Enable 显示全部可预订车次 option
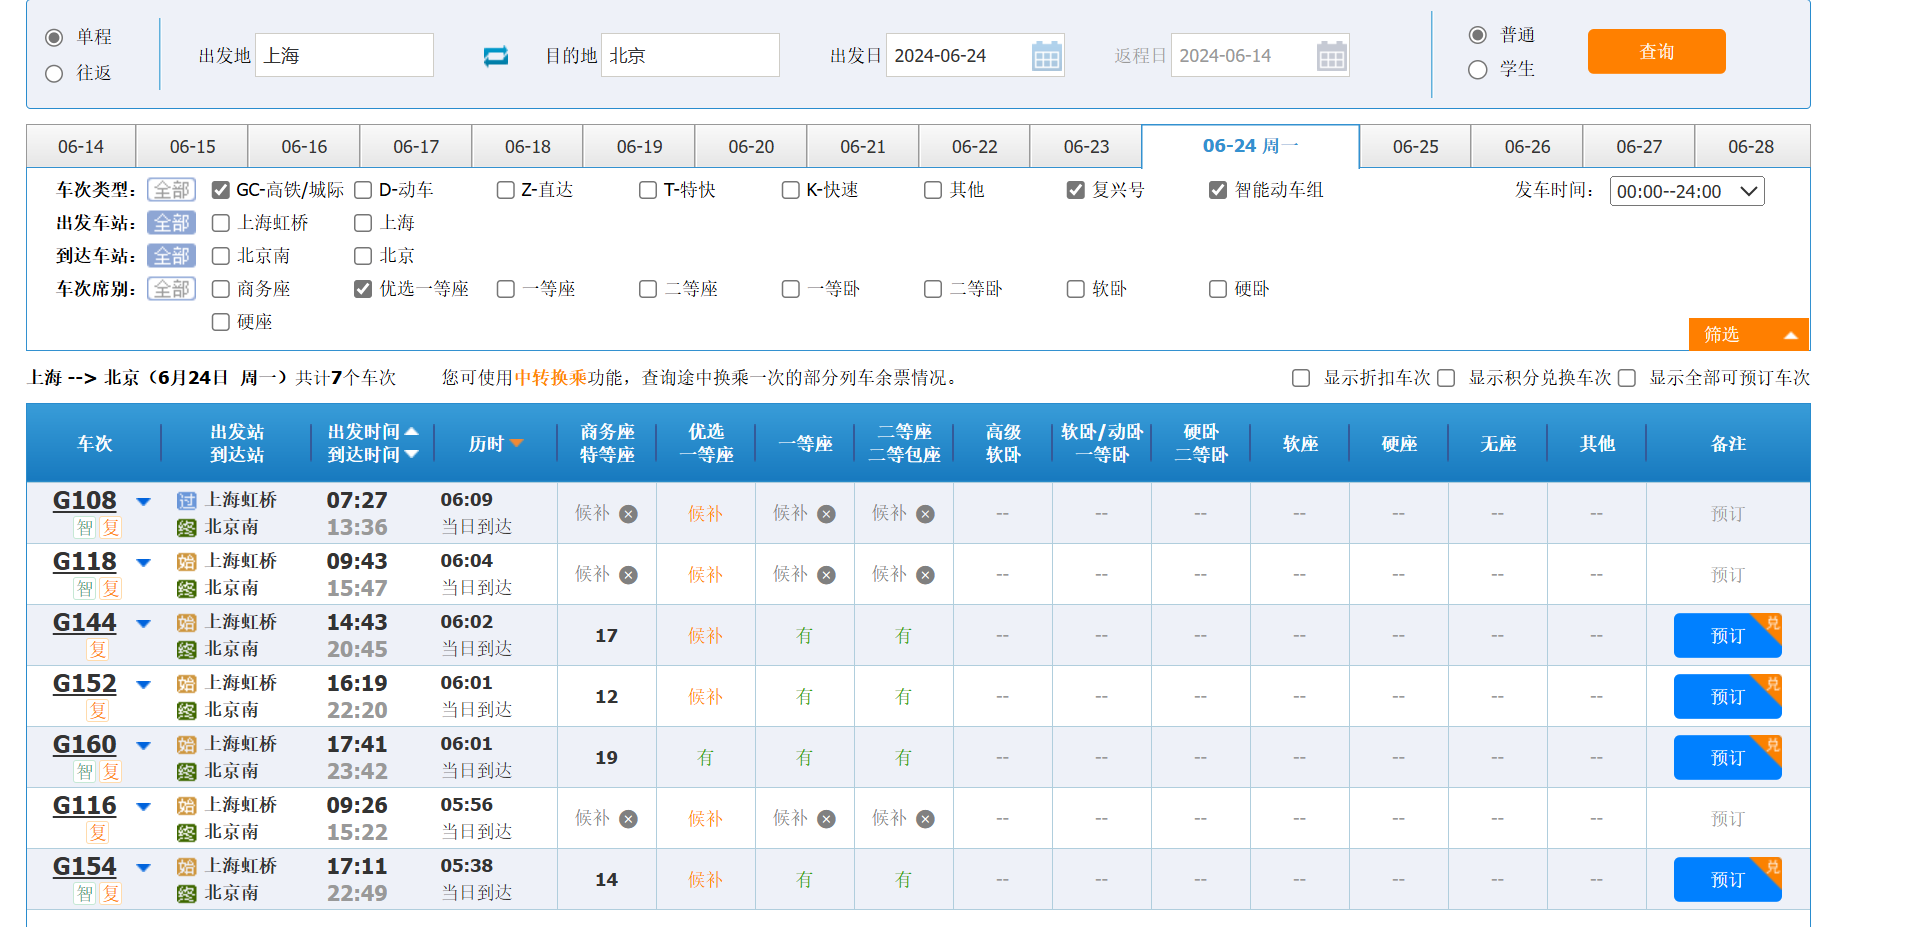1918x927 pixels. tap(1626, 378)
